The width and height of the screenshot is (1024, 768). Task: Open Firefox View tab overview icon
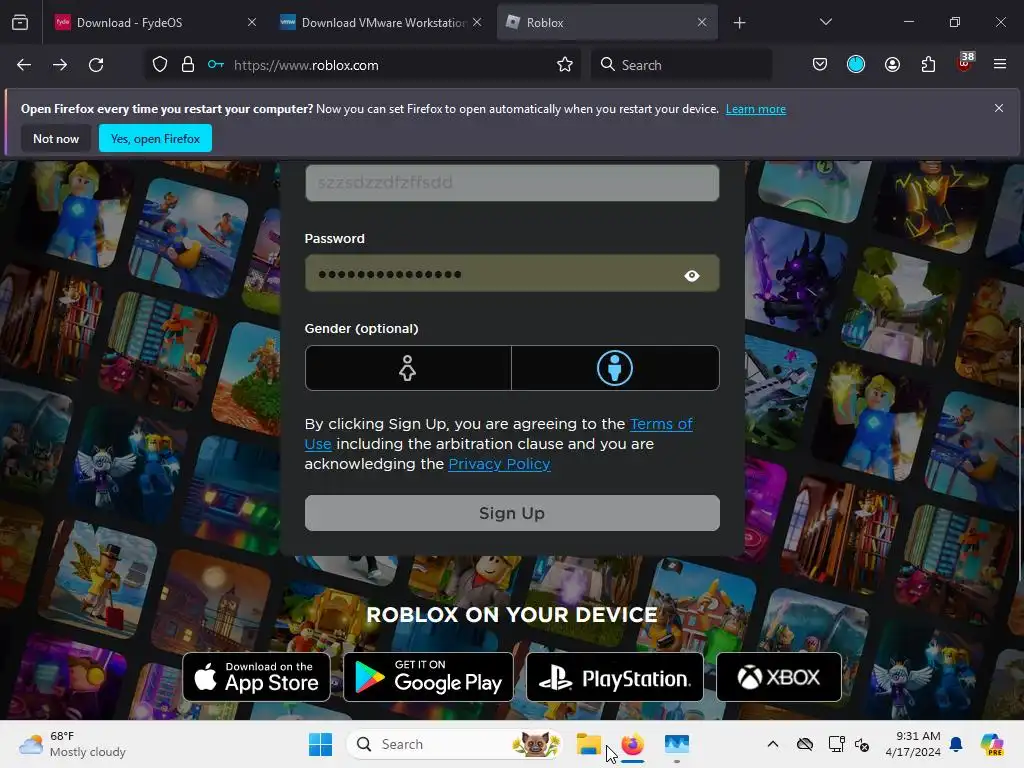20,23
